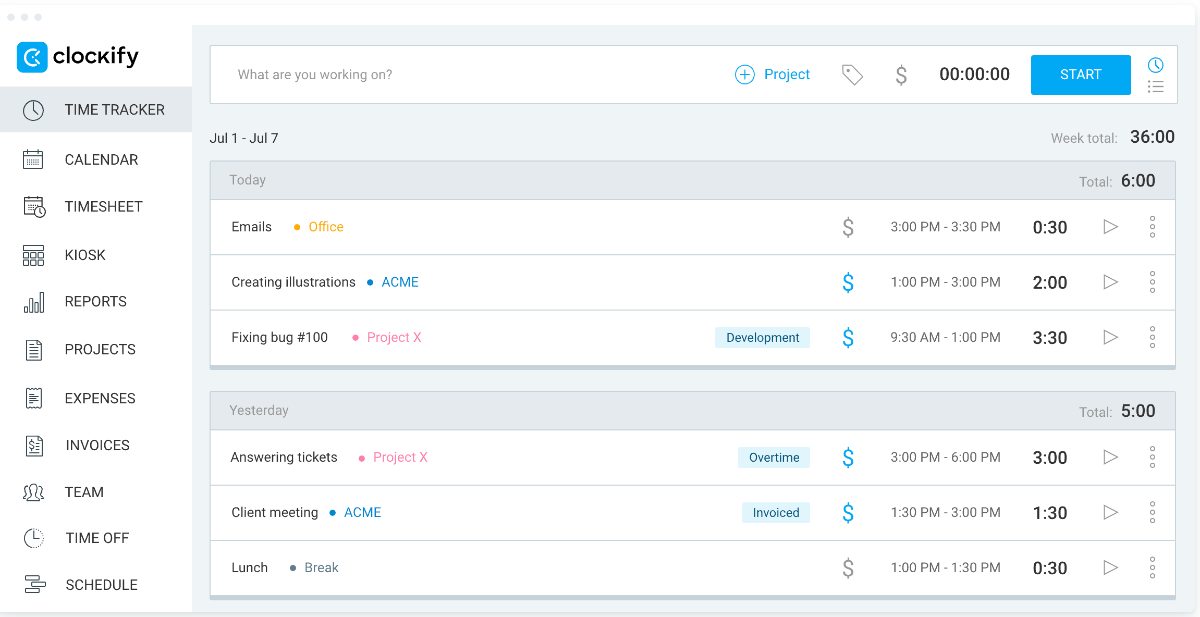Click the 1:30 duration value

[x=1050, y=513]
